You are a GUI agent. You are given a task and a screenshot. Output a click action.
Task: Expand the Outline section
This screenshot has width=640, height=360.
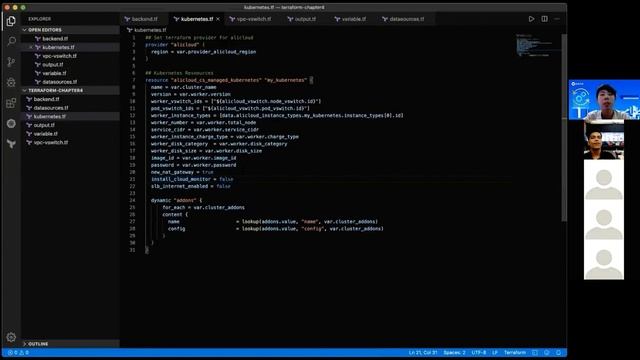coord(71,344)
